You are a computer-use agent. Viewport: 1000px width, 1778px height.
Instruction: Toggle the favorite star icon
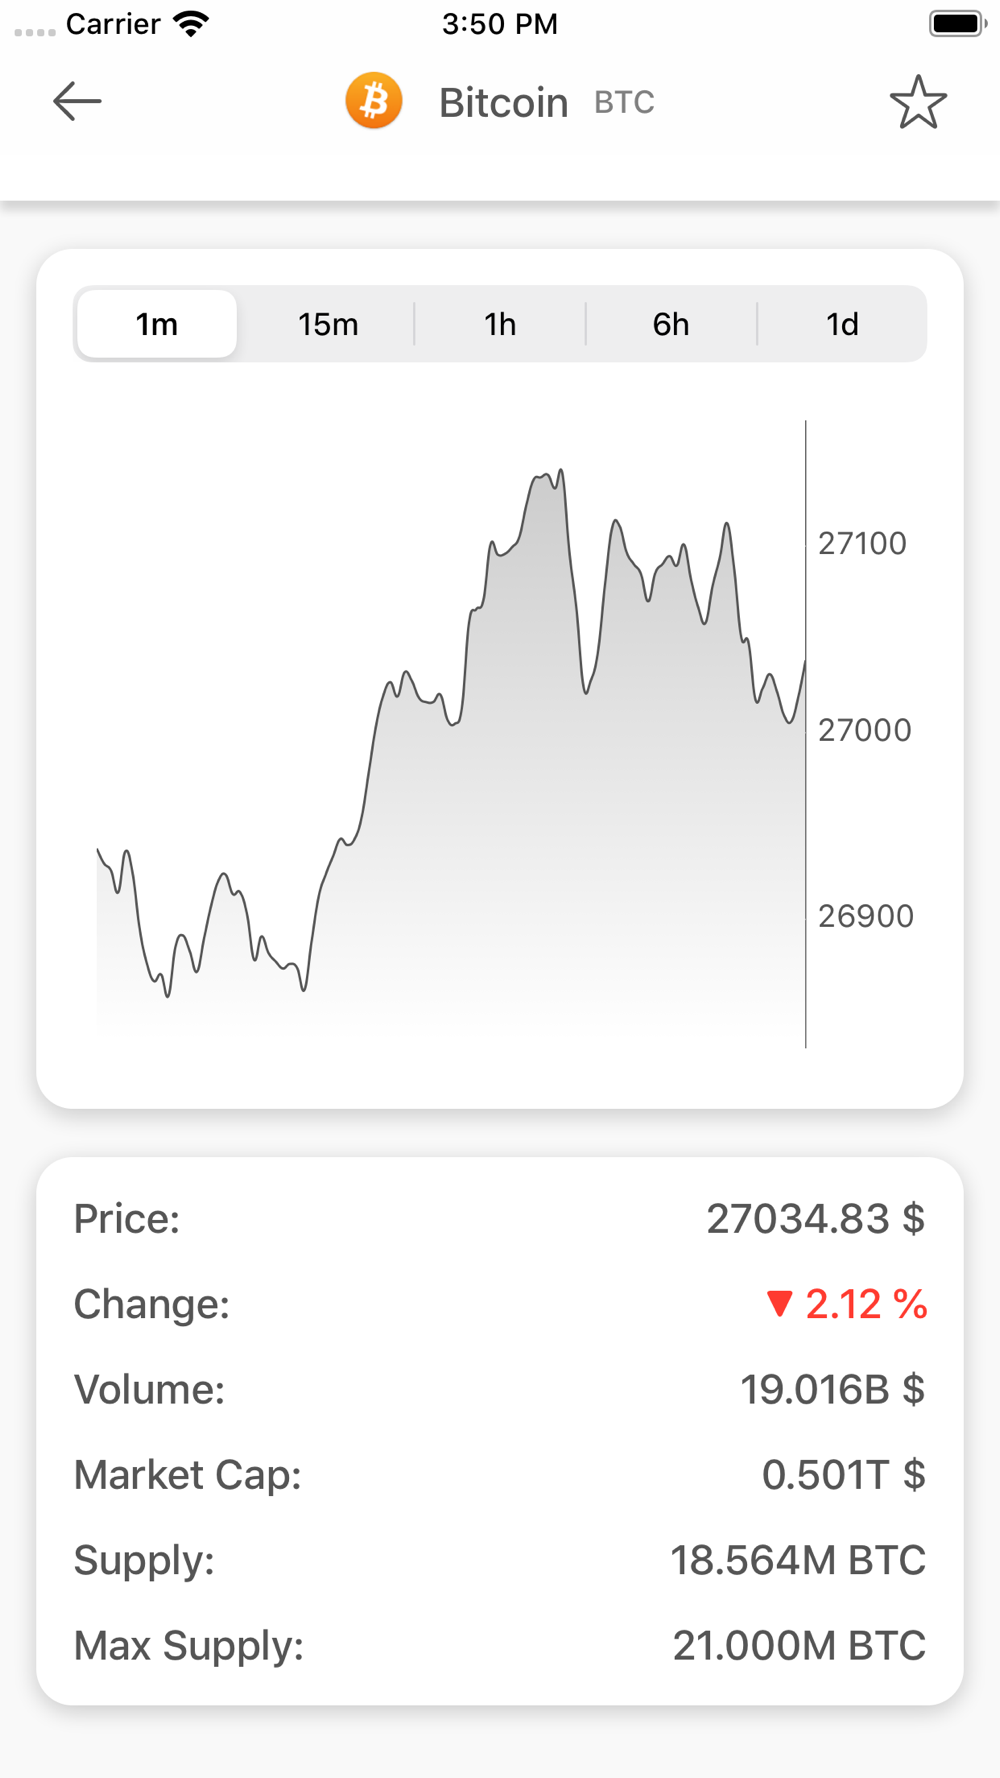918,102
